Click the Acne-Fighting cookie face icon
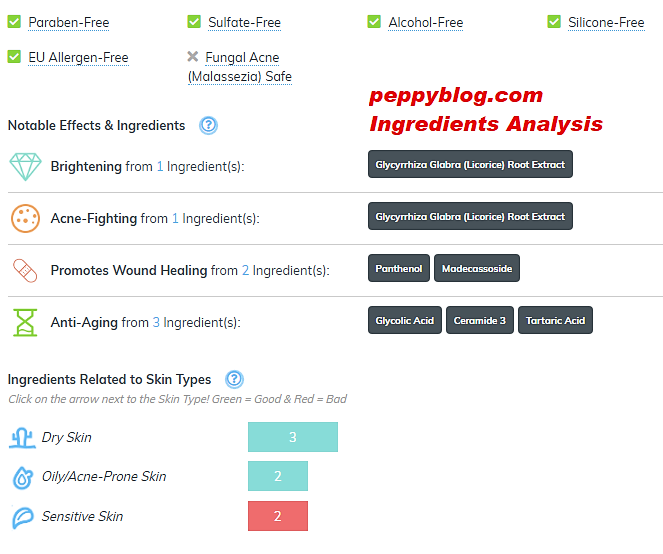663x554 pixels. click(x=25, y=218)
